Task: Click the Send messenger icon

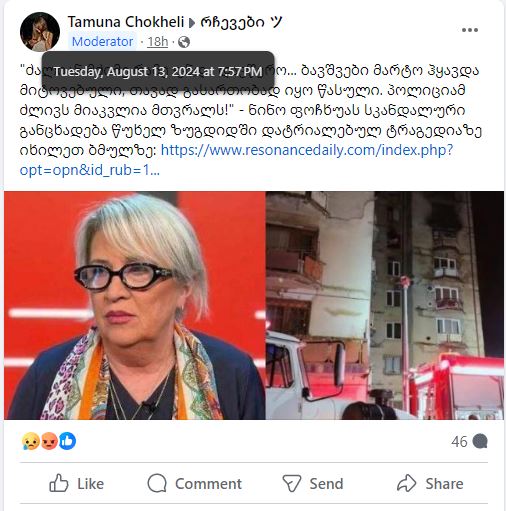Action: click(x=292, y=483)
